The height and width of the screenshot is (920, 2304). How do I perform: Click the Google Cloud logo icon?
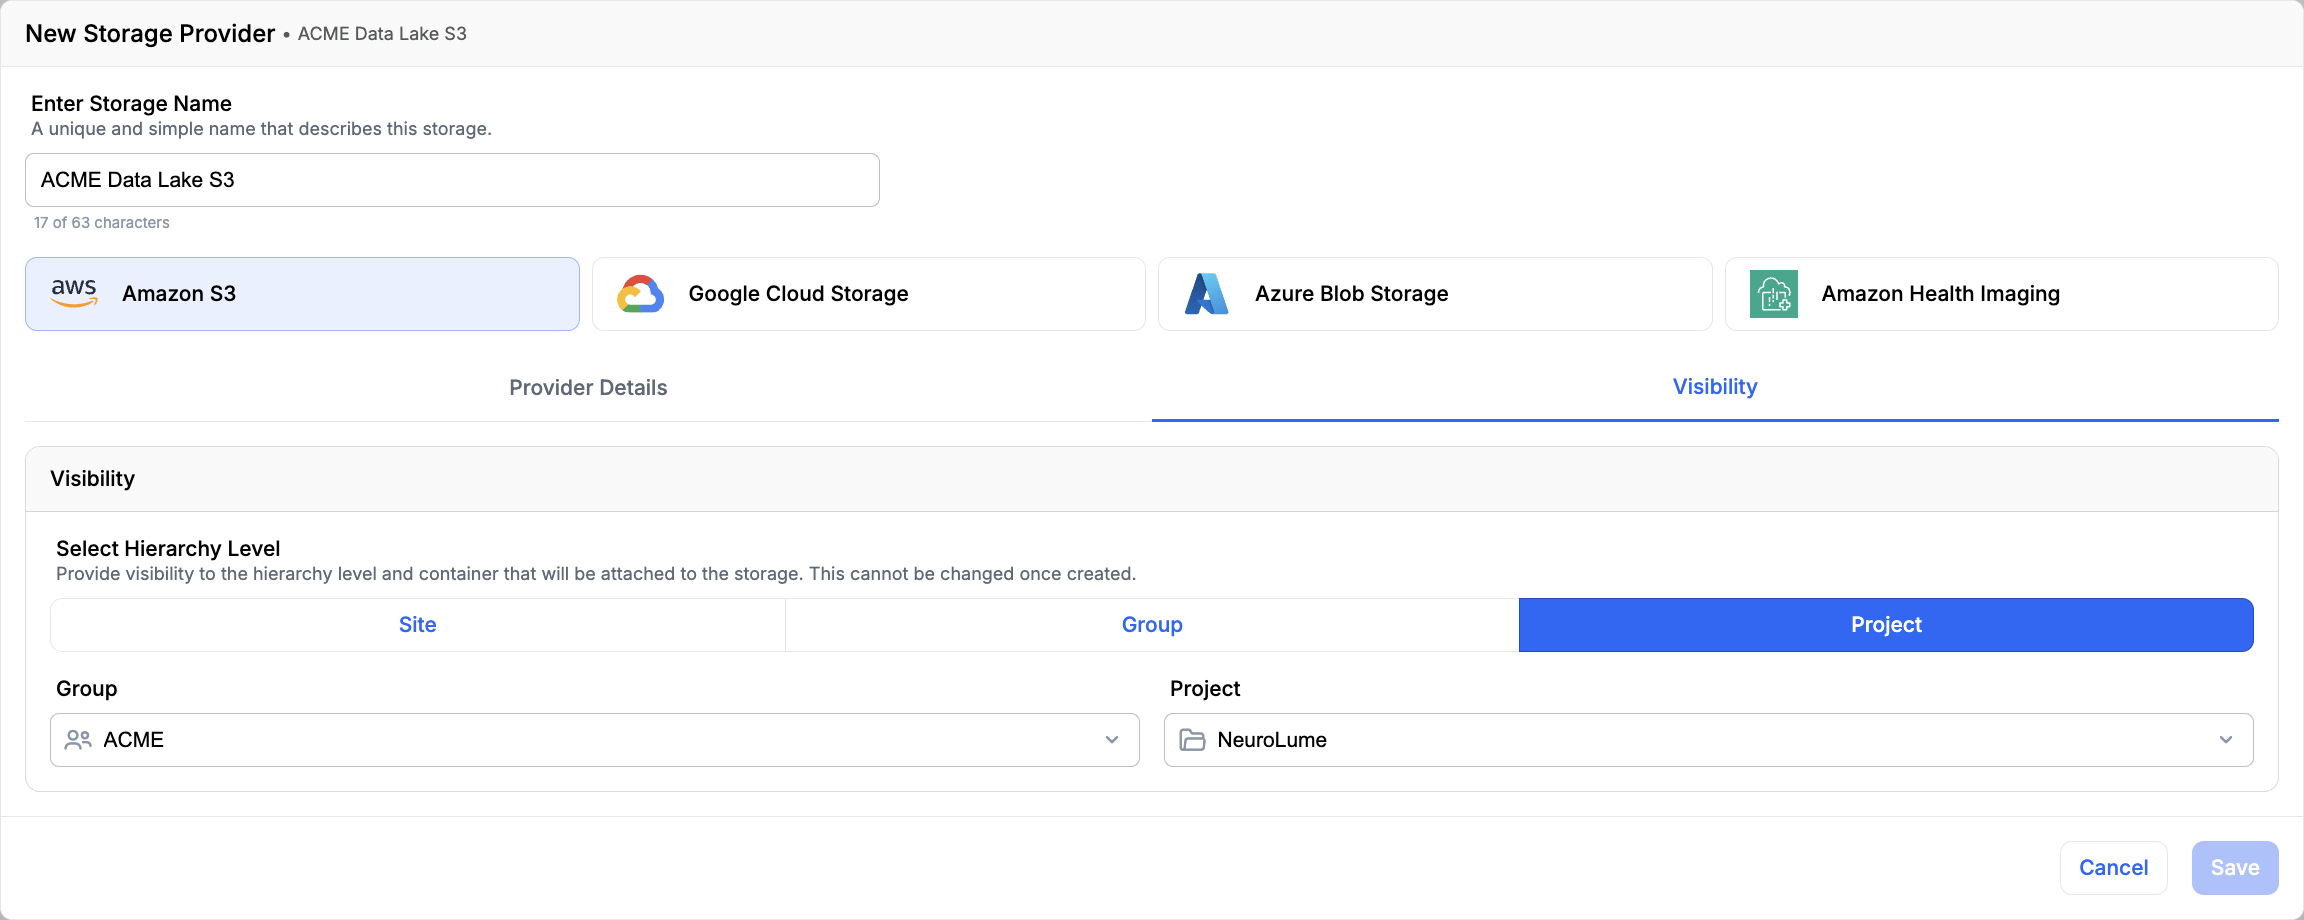click(641, 294)
